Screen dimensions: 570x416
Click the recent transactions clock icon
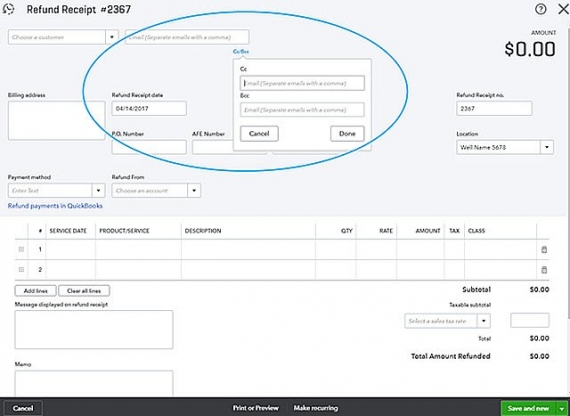click(x=8, y=9)
